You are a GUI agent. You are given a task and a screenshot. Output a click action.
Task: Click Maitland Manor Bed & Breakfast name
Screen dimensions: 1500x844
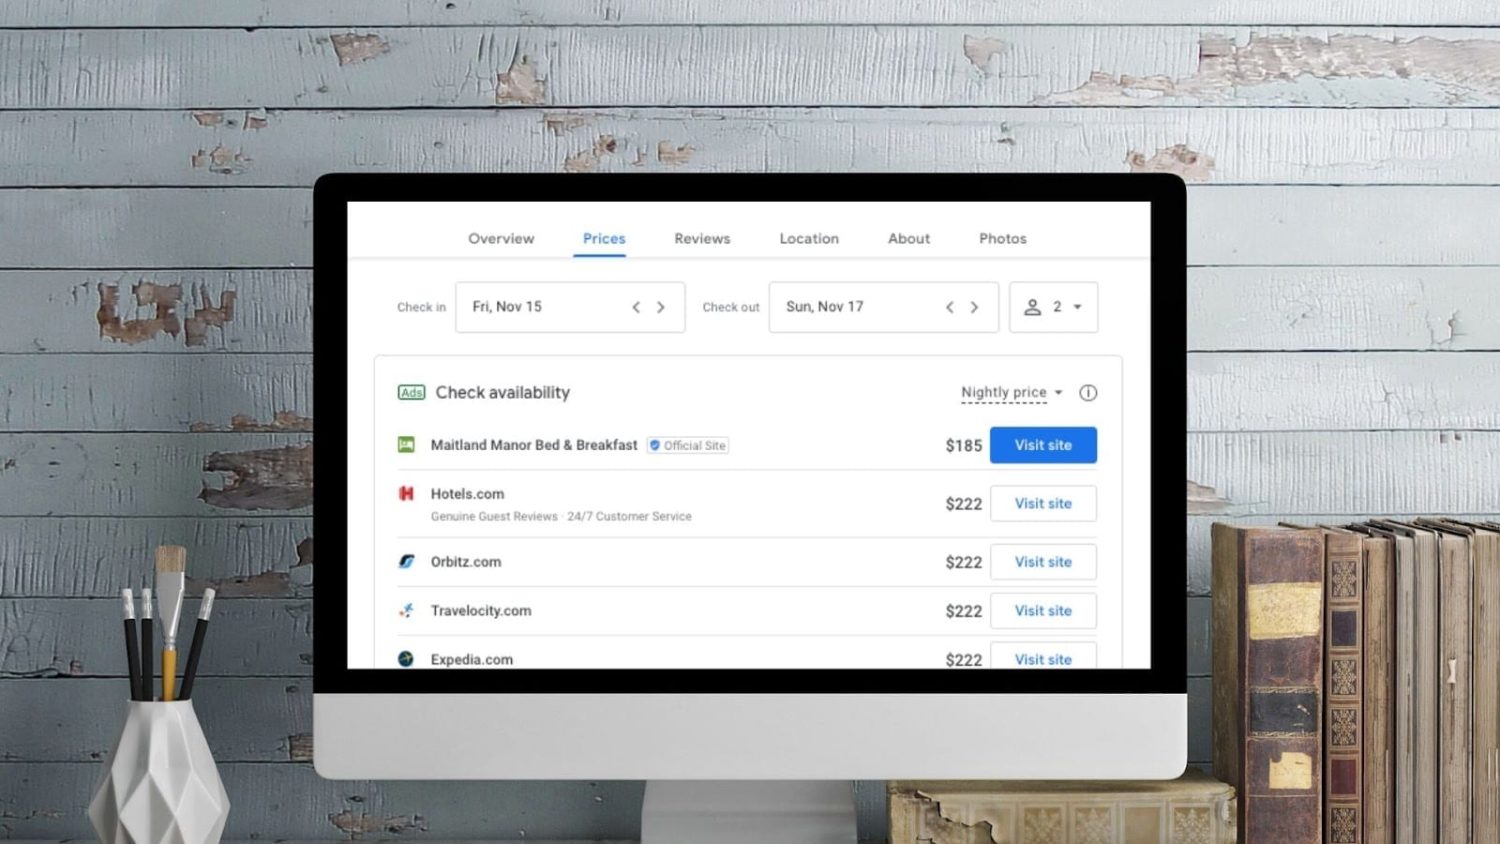click(534, 445)
